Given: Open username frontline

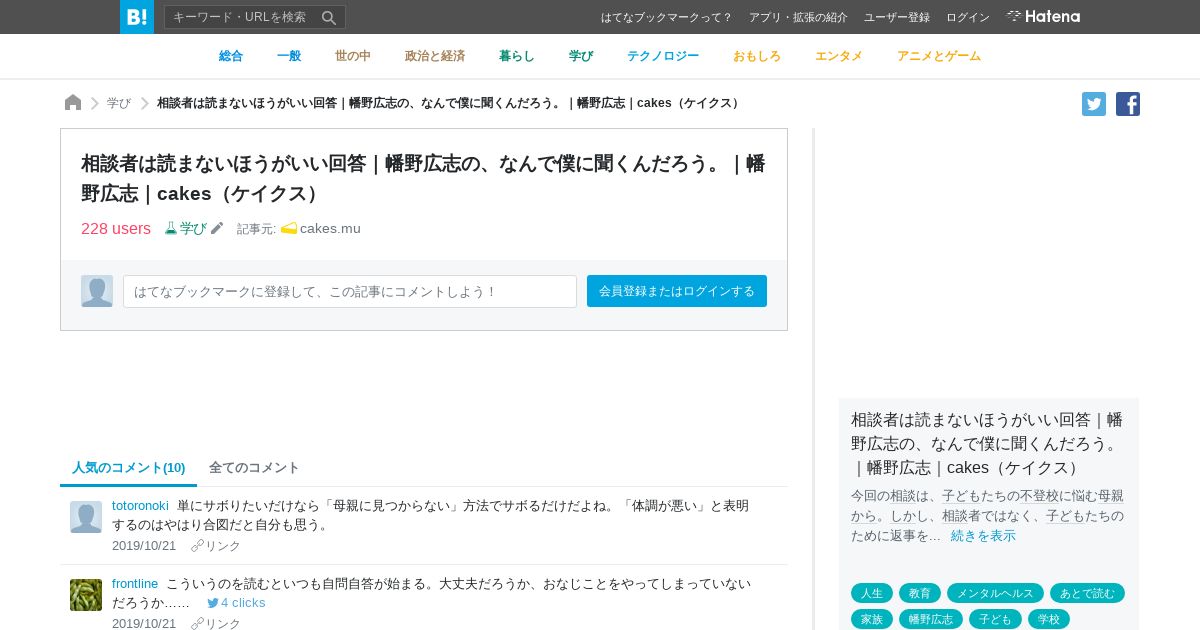Looking at the screenshot, I should (135, 584).
